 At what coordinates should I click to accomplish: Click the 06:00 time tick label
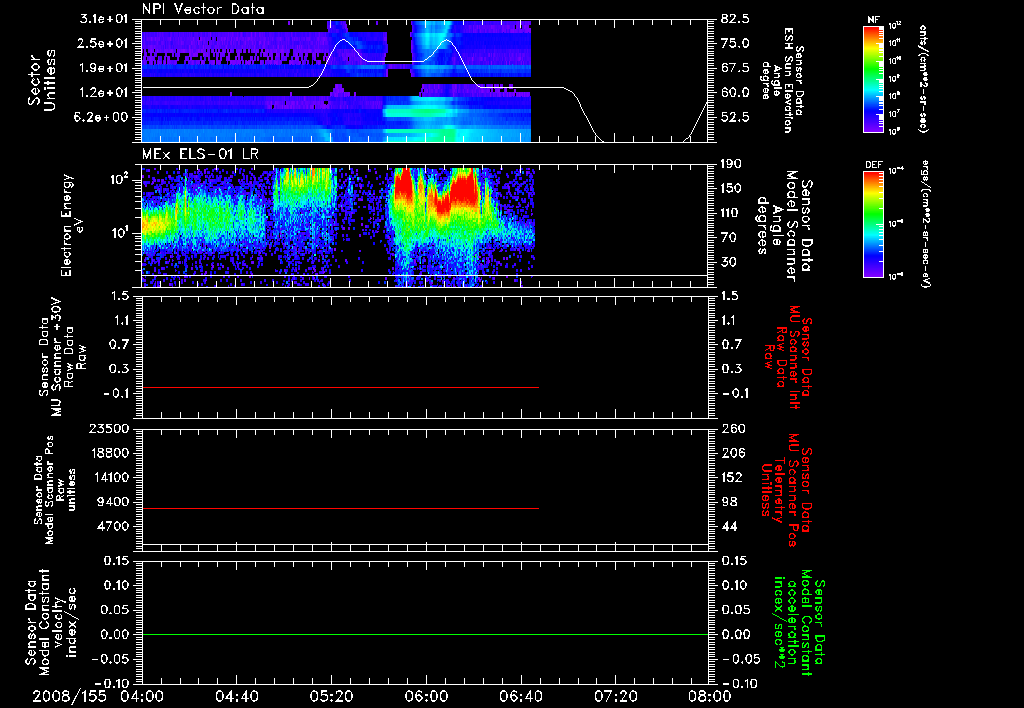point(426,696)
